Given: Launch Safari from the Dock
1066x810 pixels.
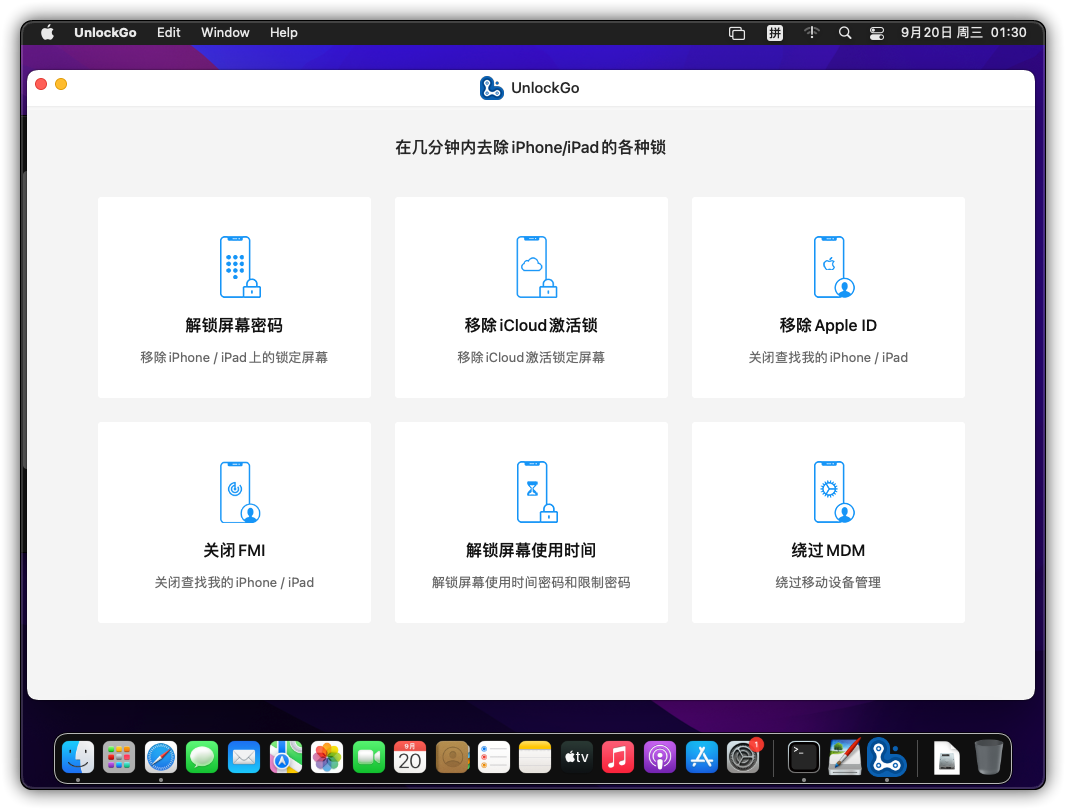Looking at the screenshot, I should click(x=161, y=757).
